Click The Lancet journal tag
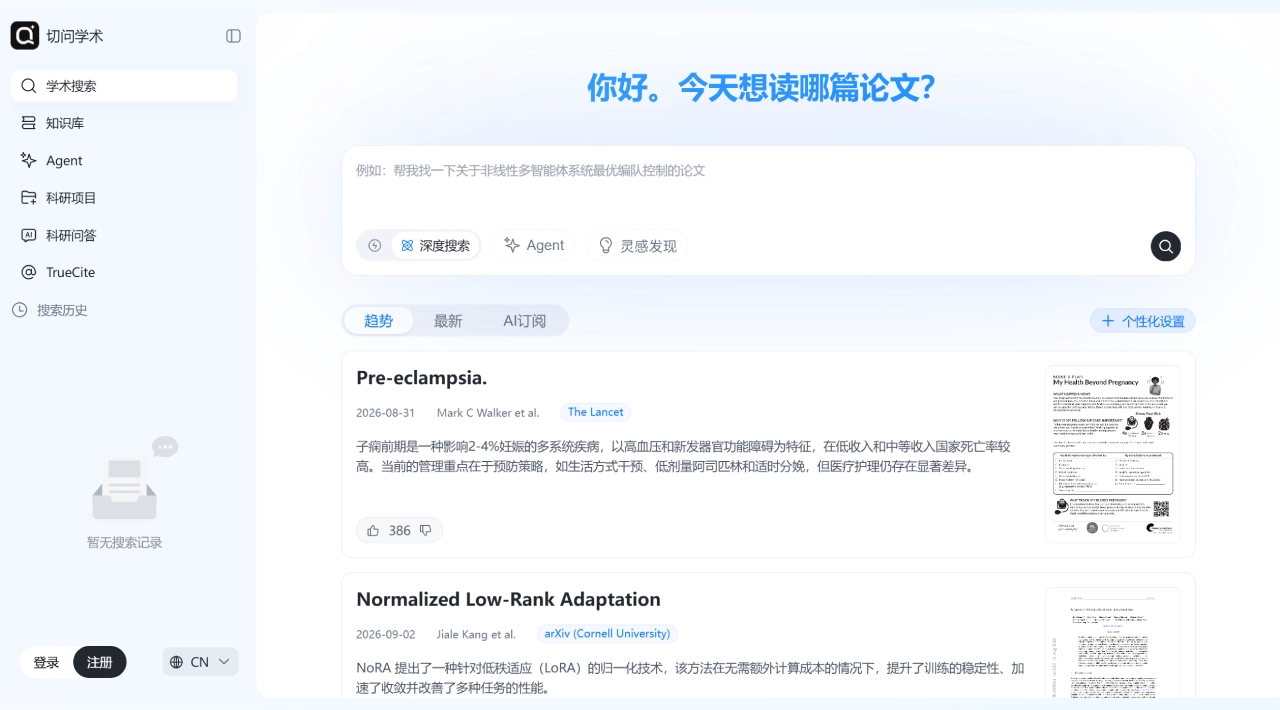This screenshot has width=1280, height=710. [x=596, y=412]
